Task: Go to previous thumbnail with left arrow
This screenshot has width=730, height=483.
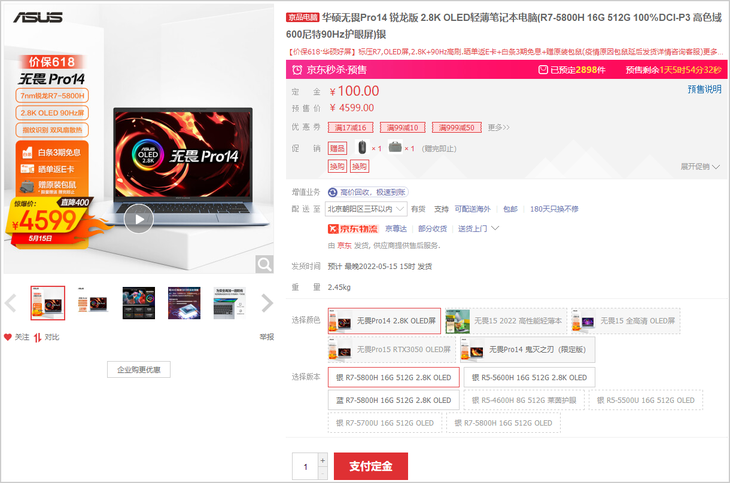Action: tap(11, 303)
